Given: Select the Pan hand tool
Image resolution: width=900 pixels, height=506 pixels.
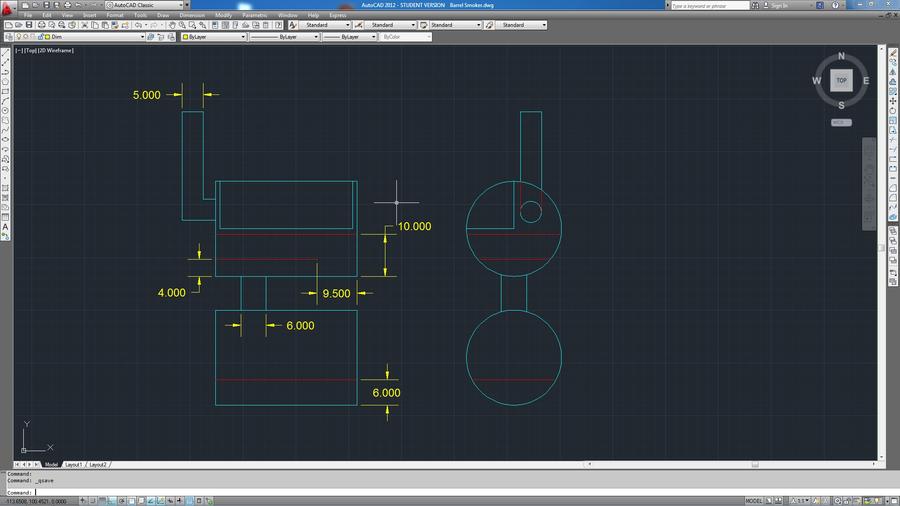Looking at the screenshot, I should coord(172,25).
